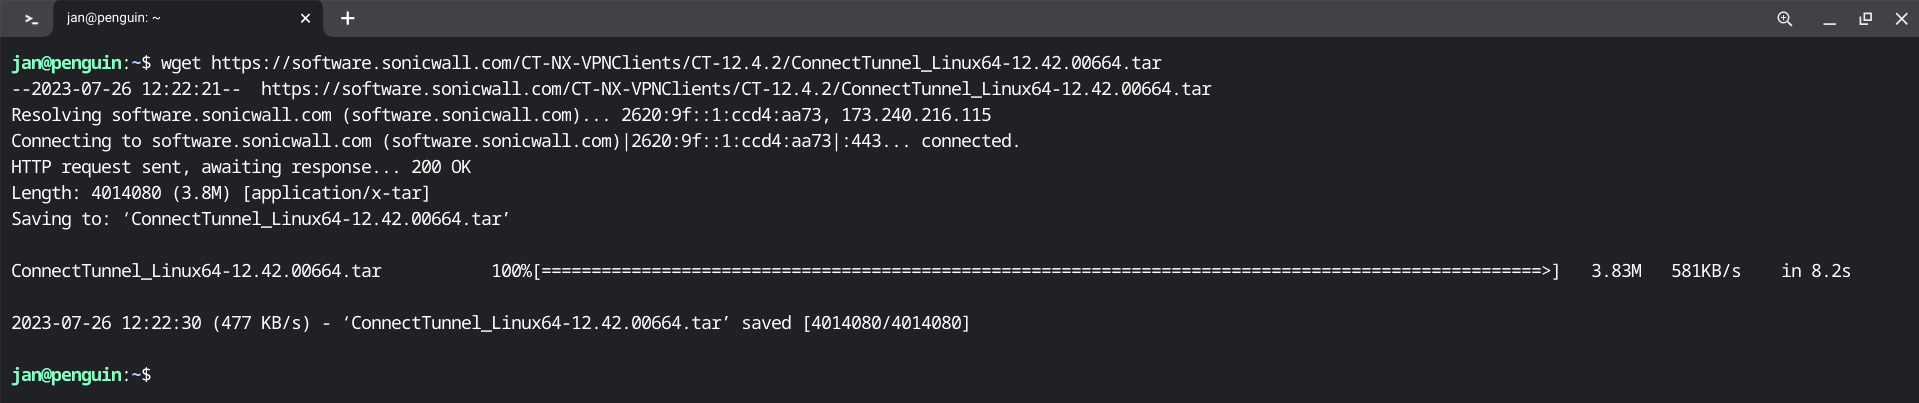Click the URL on the timestamped request line

coord(736,89)
